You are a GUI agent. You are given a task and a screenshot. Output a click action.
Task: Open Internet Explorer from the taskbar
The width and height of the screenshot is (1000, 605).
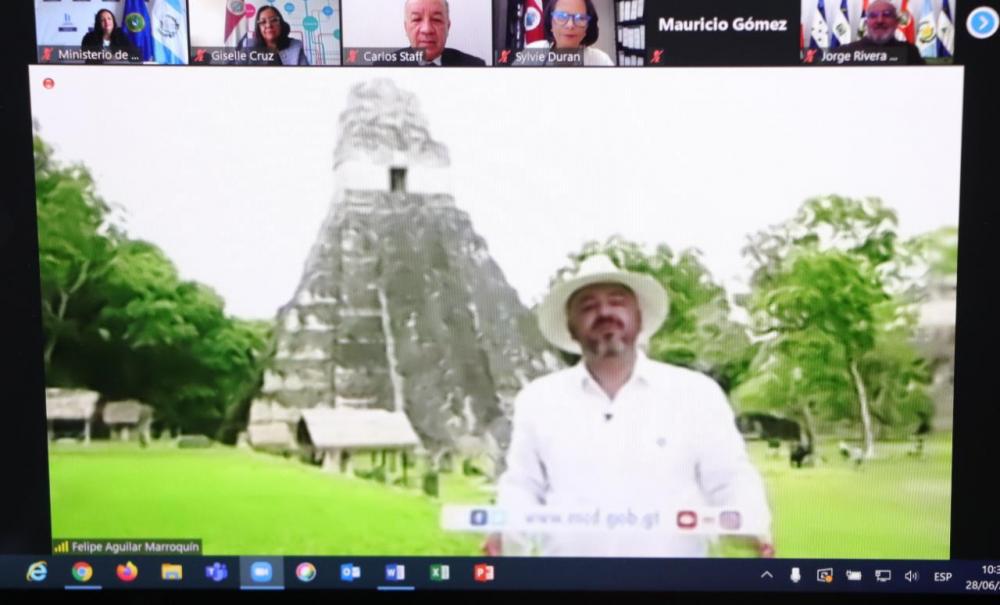point(37,572)
